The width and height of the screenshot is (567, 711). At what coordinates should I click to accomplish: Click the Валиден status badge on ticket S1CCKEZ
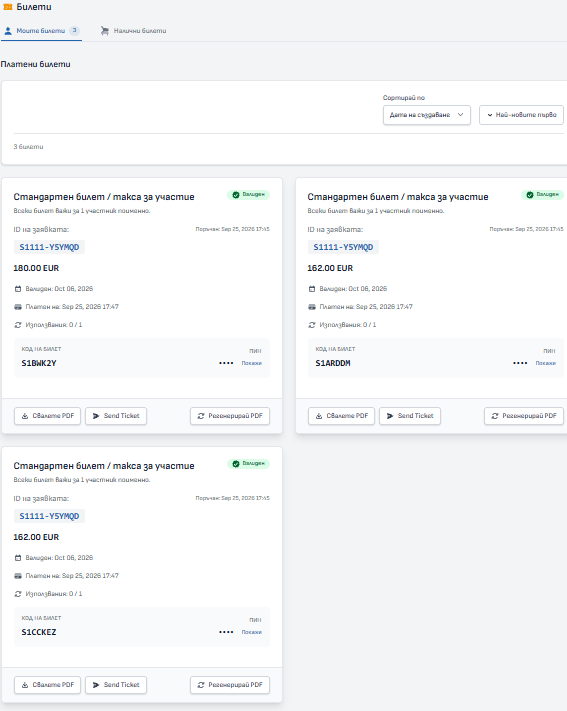[x=249, y=463]
